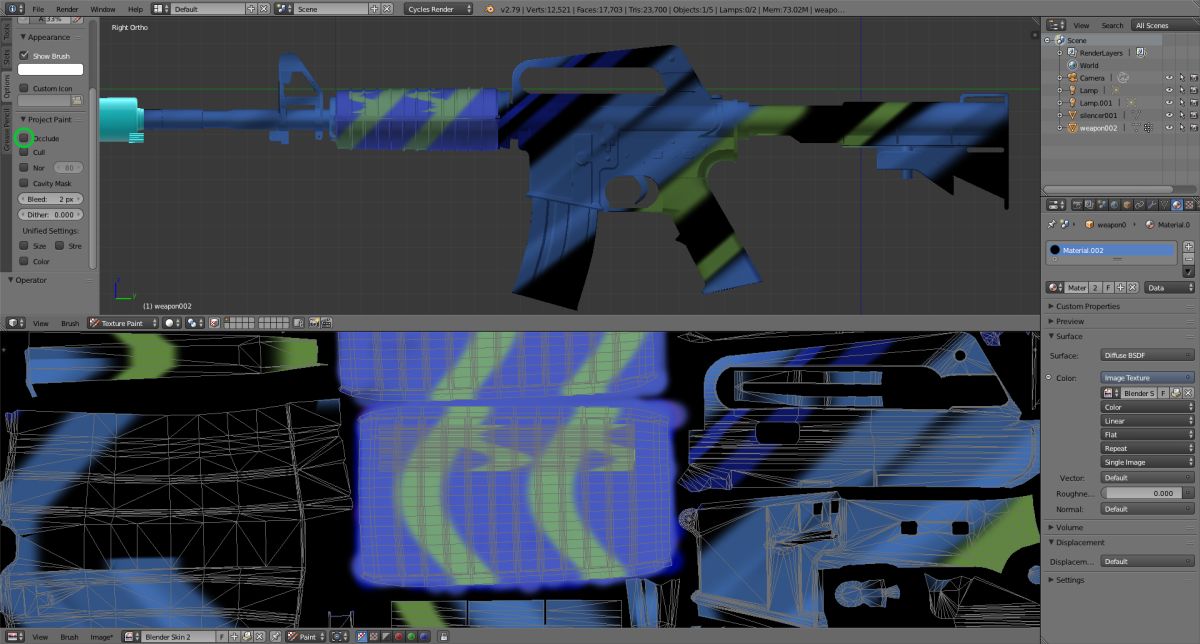Open the Help menu
This screenshot has height=644, width=1200.
pyautogui.click(x=135, y=8)
